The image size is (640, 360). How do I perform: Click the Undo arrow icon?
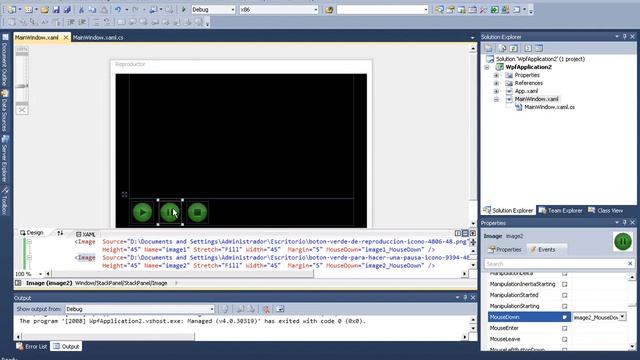tap(118, 9)
